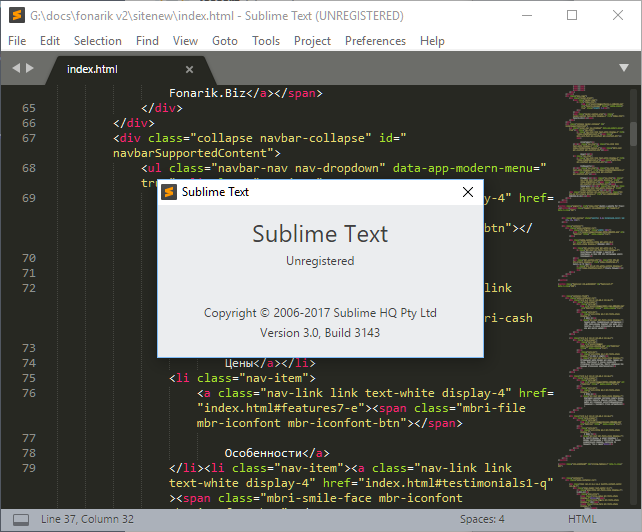Click 'Fonarik.Biz' text in editor
Screen dimensions: 642x532
[207, 93]
